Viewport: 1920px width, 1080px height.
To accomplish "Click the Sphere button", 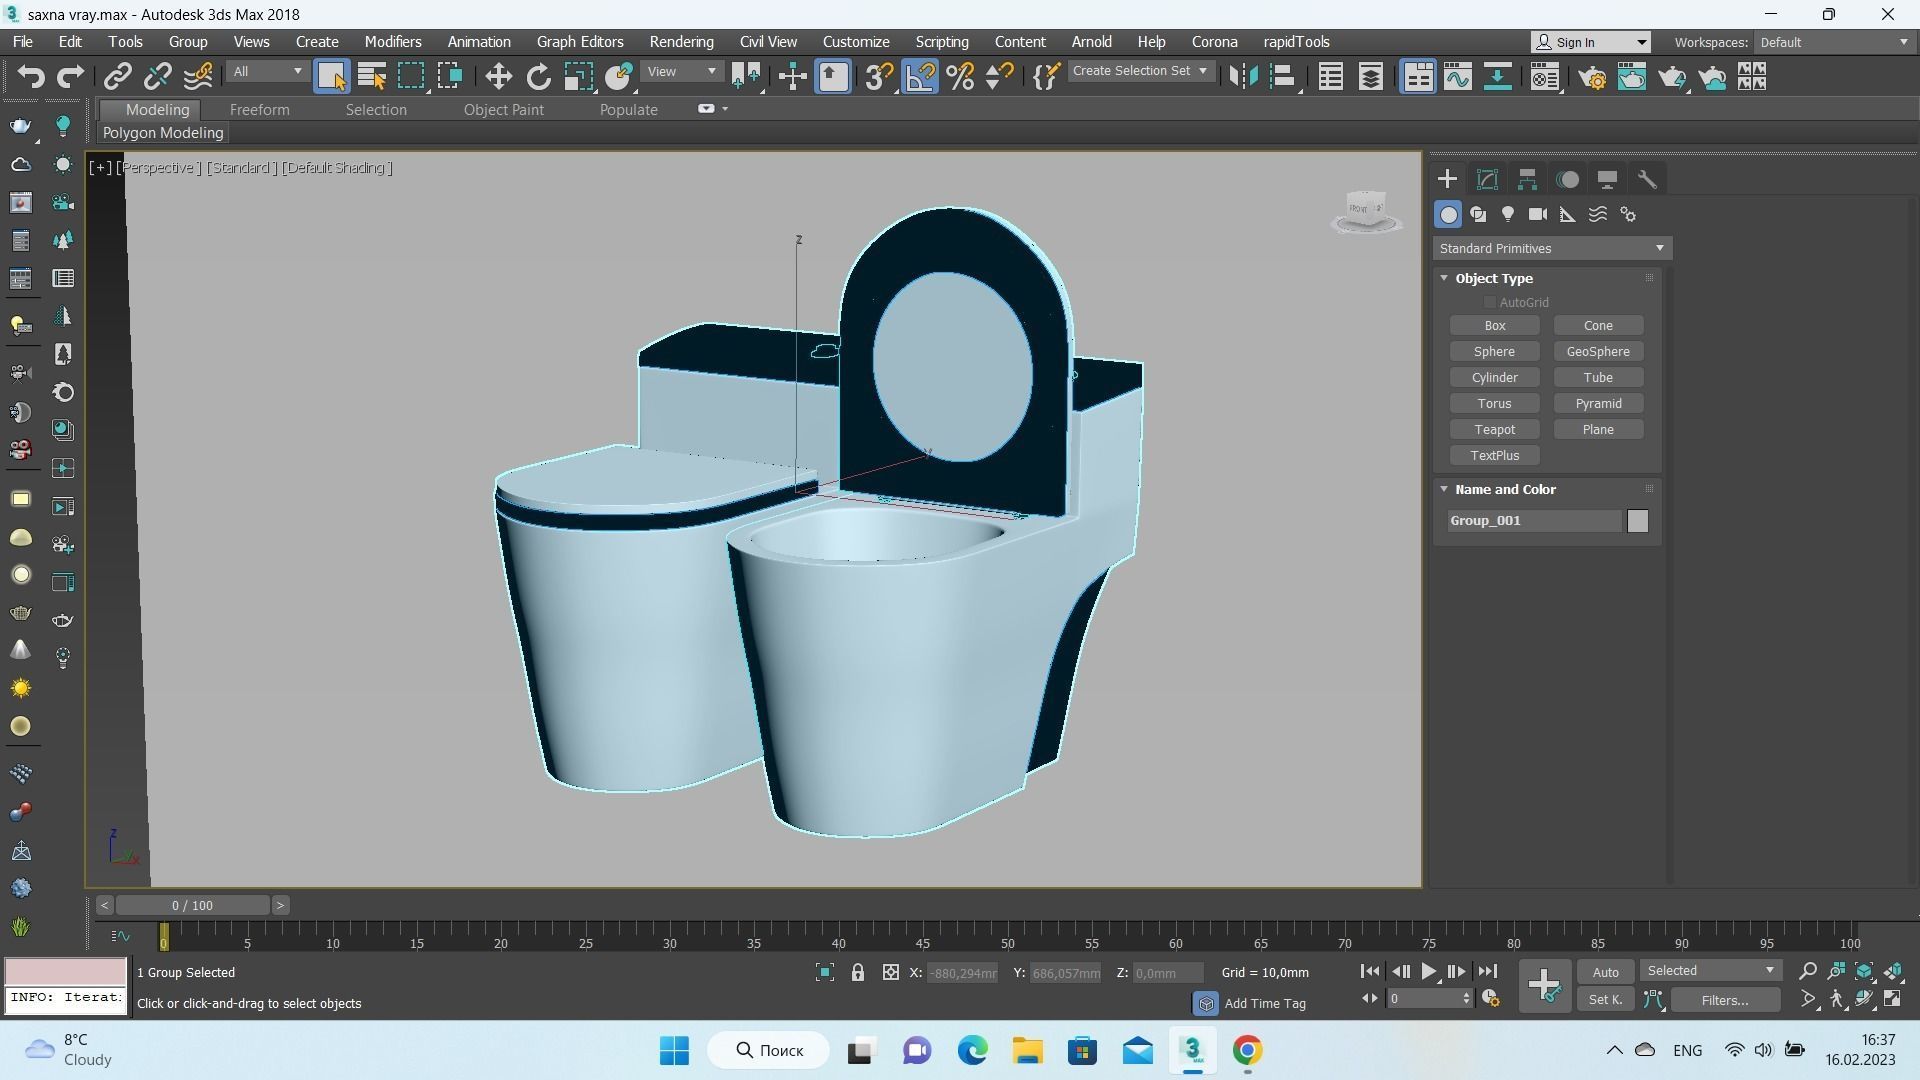I will coord(1494,352).
